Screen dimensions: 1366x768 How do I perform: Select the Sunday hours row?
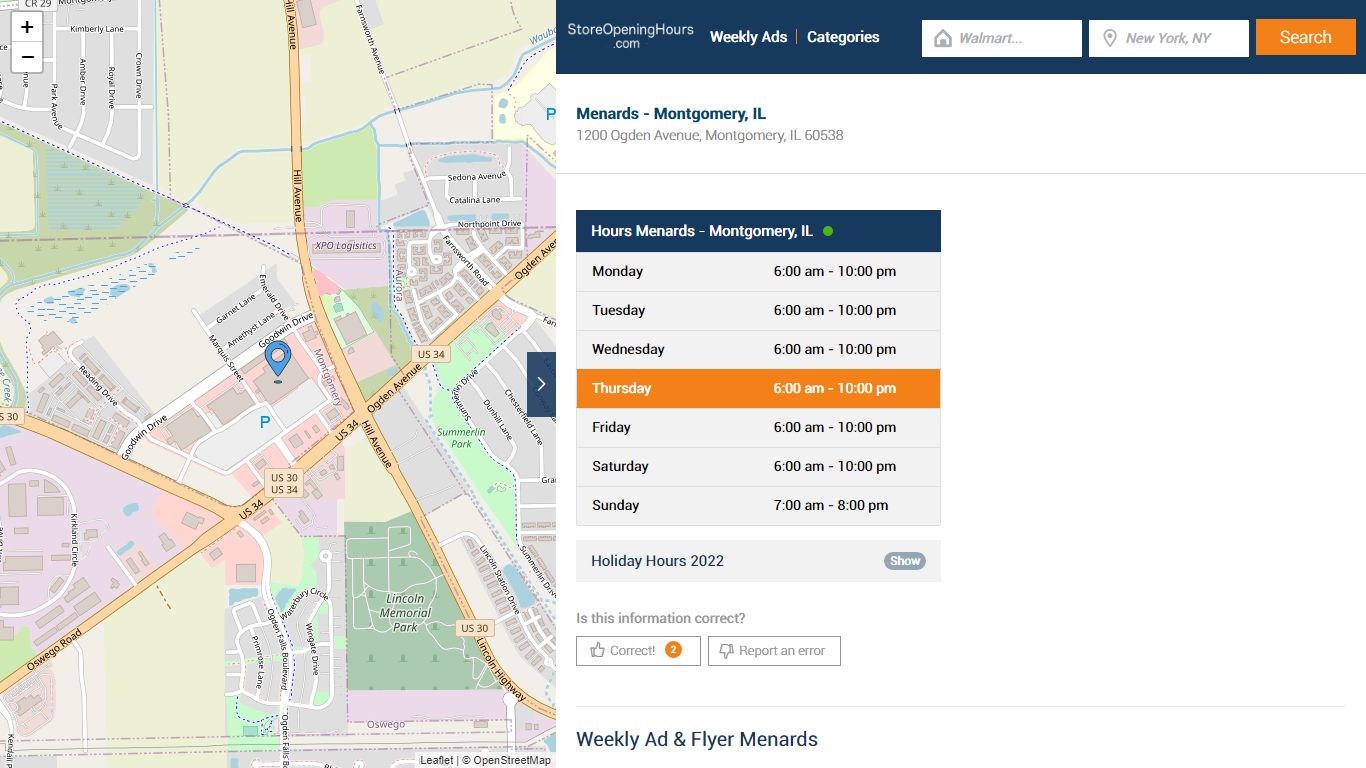coord(758,505)
